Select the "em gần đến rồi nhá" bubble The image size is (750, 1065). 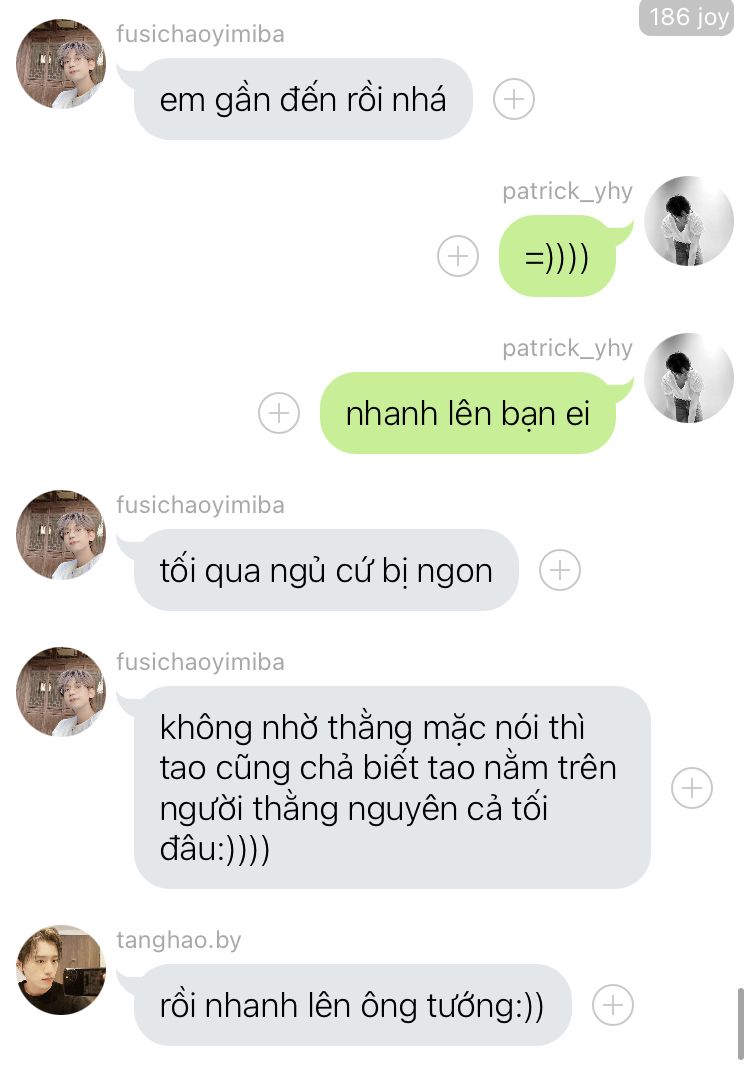pos(303,99)
